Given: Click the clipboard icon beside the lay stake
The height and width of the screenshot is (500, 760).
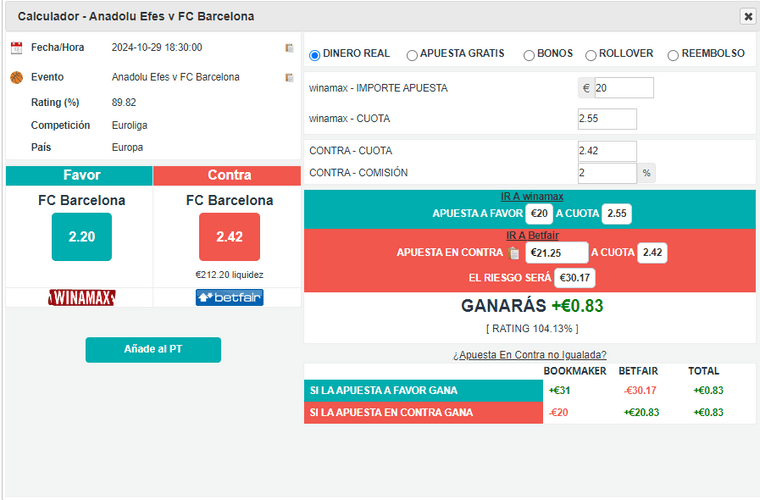Looking at the screenshot, I should [514, 253].
